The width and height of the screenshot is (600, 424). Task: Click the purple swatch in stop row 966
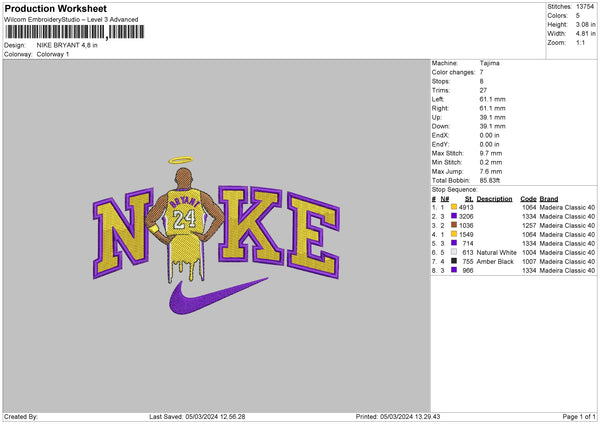(454, 270)
